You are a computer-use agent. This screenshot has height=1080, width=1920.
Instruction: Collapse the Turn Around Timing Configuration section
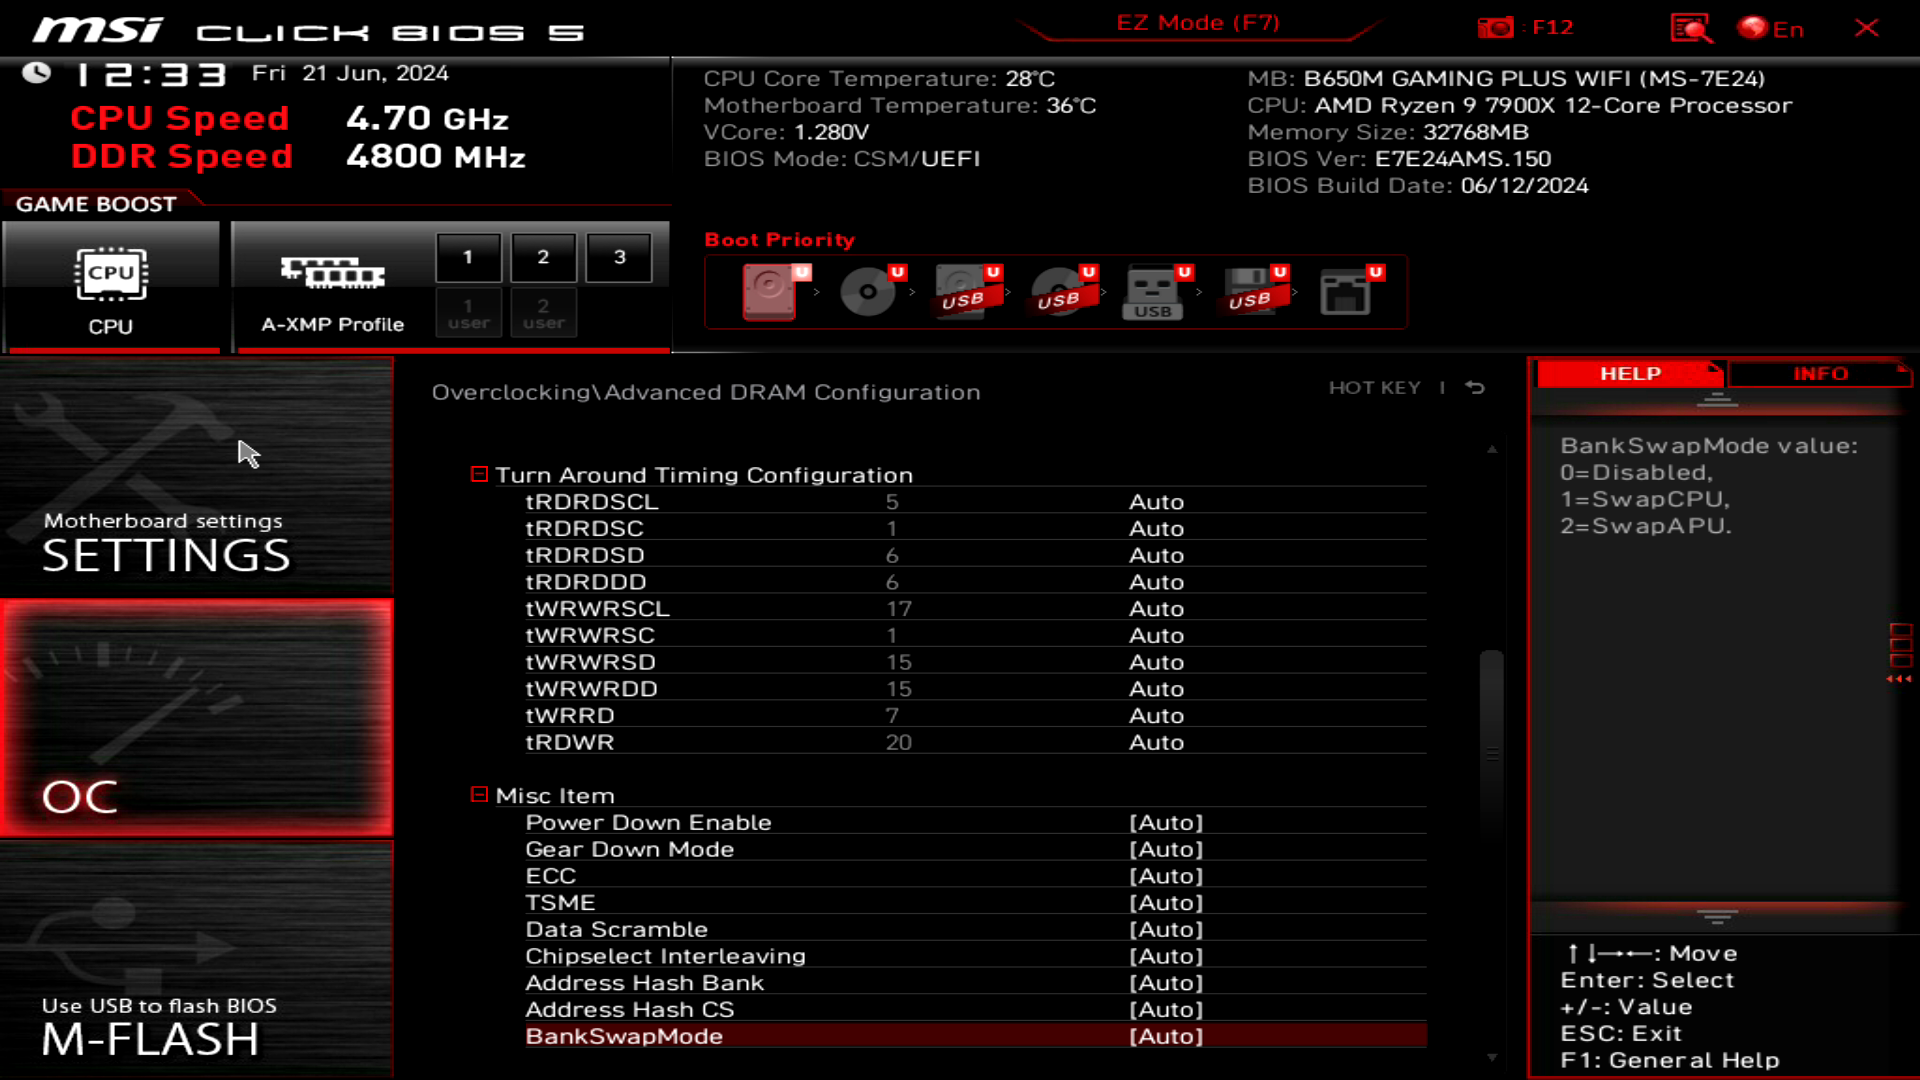click(x=478, y=474)
